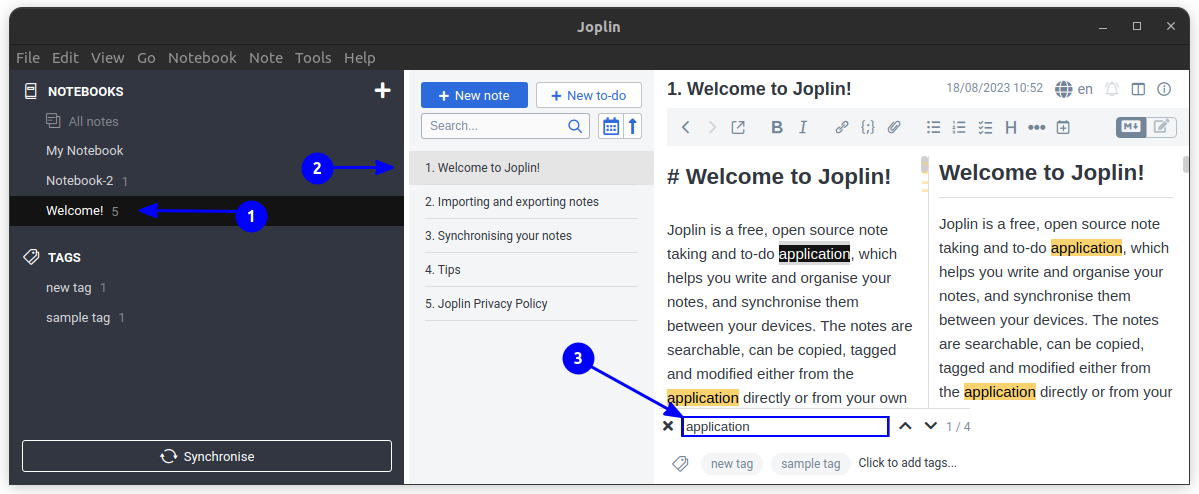Open the Help menu

click(x=359, y=57)
